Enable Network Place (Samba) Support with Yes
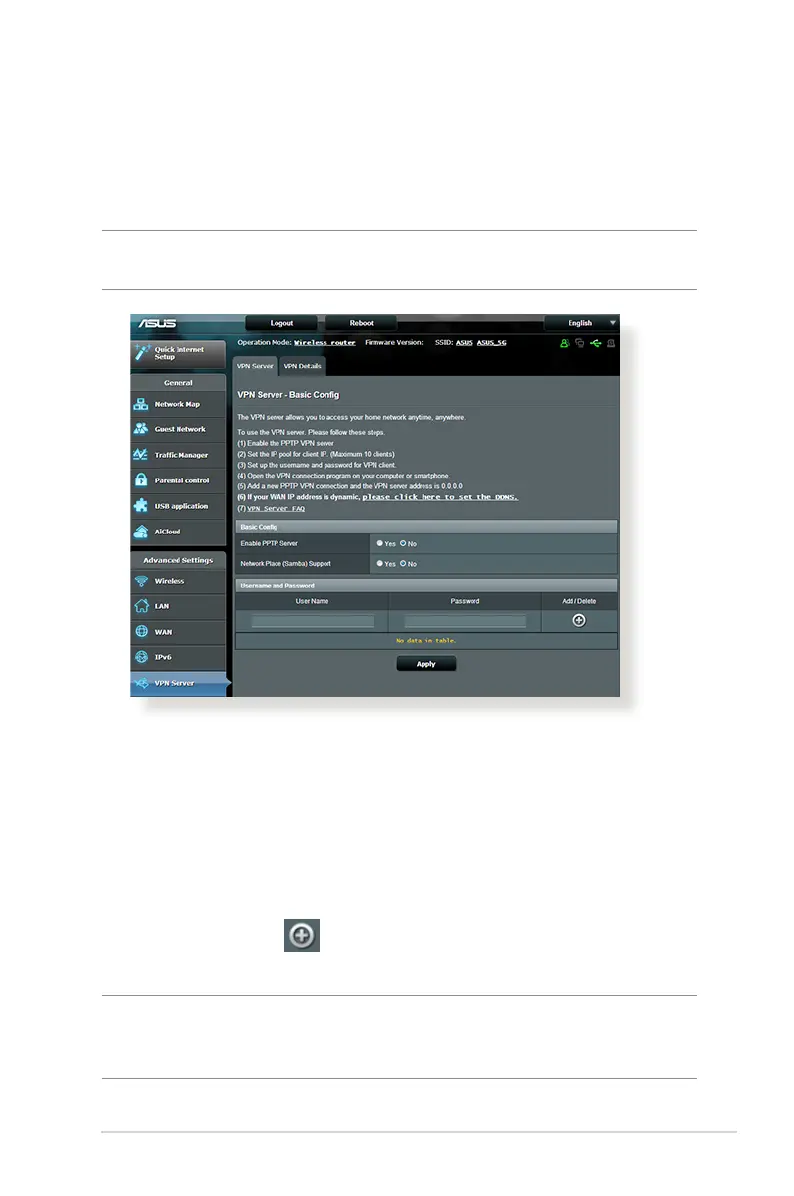 point(380,564)
